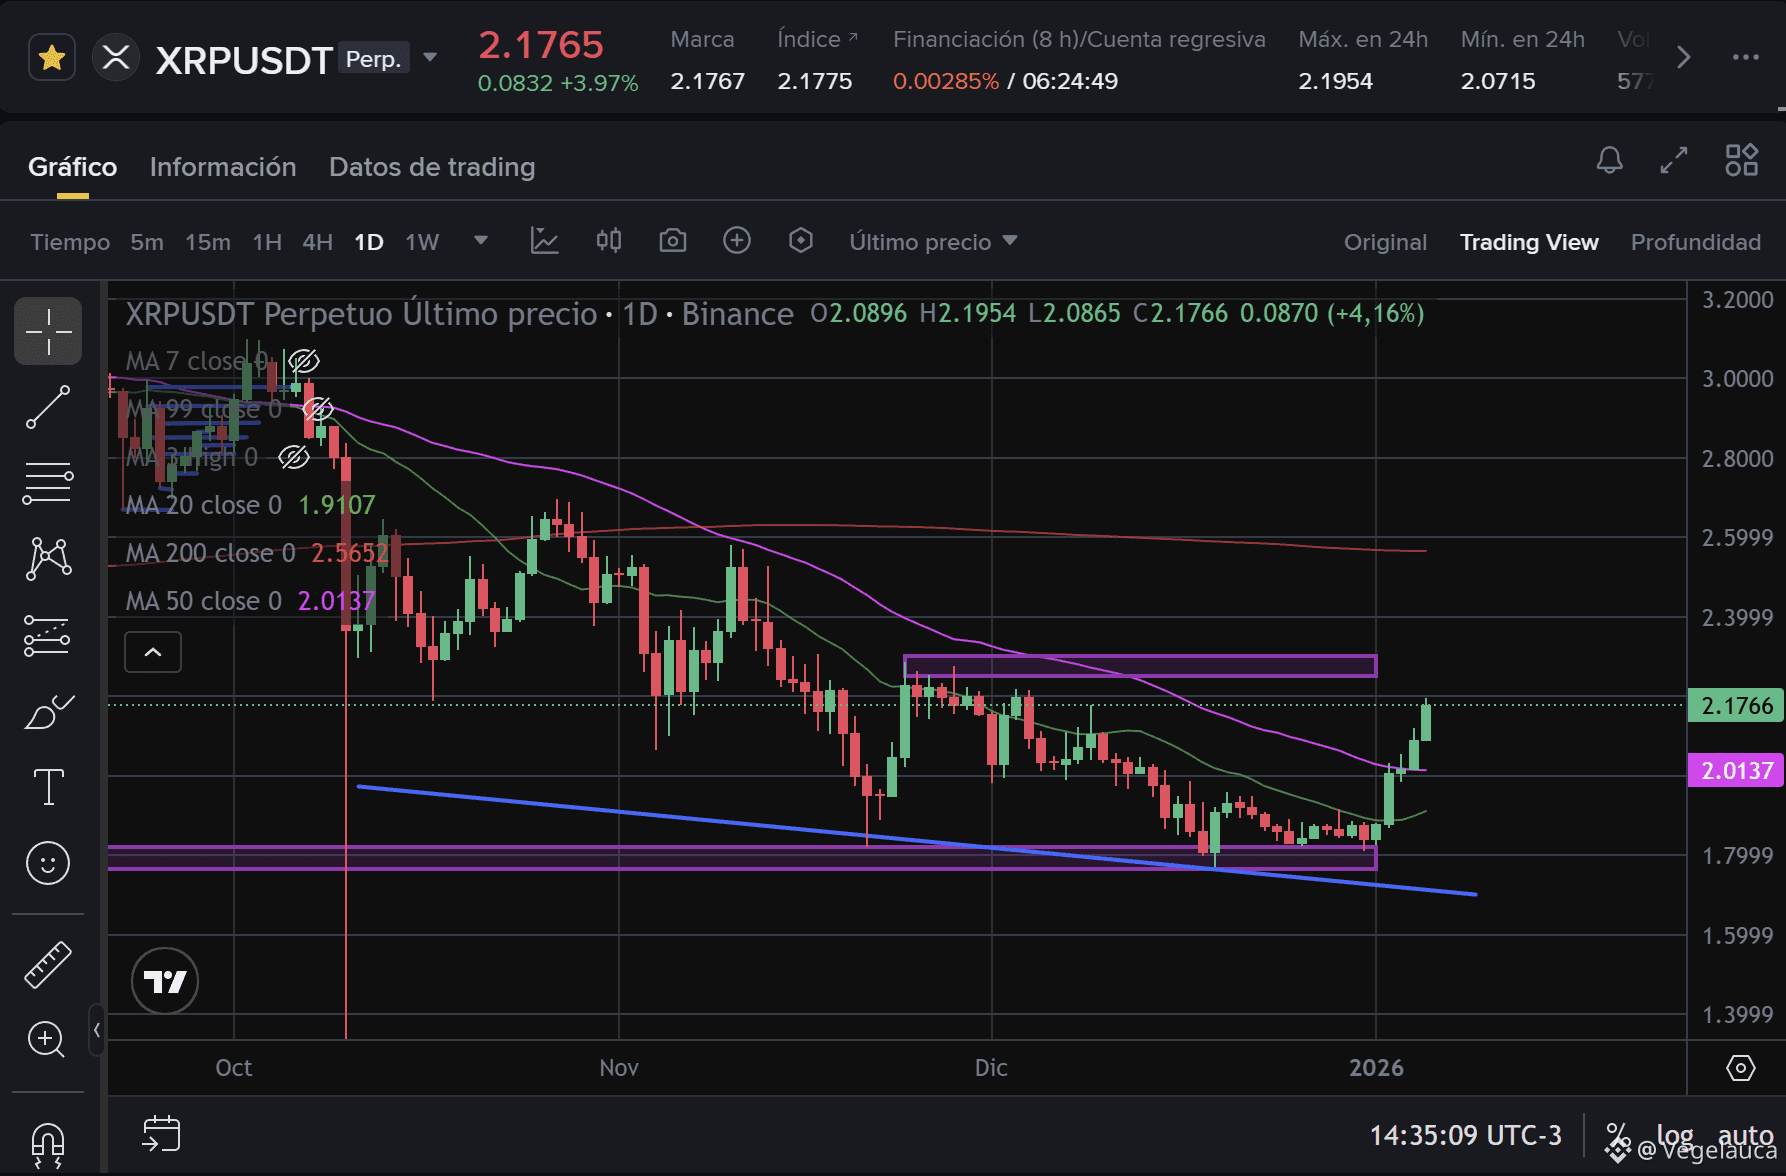Screen dimensions: 1786x1176
Task: Open chart settings hexagon icon
Action: [801, 241]
